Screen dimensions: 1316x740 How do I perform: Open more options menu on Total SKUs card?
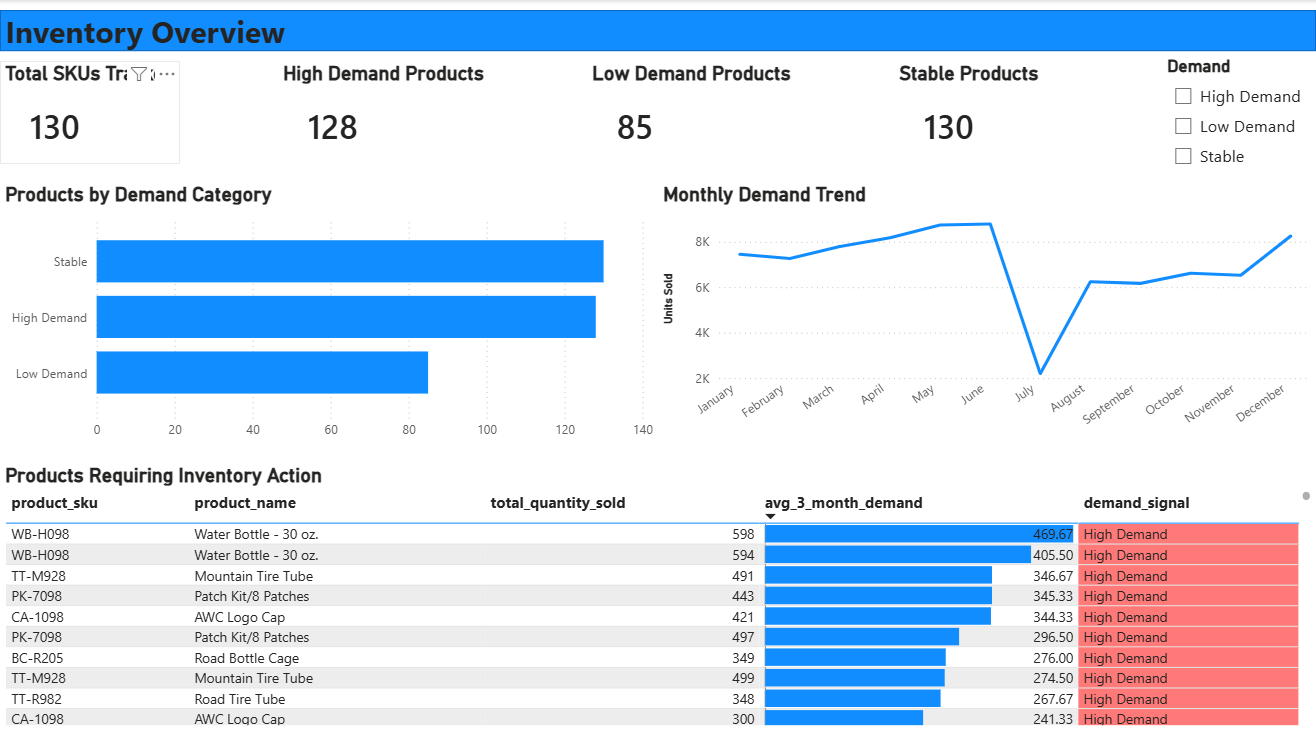point(167,74)
